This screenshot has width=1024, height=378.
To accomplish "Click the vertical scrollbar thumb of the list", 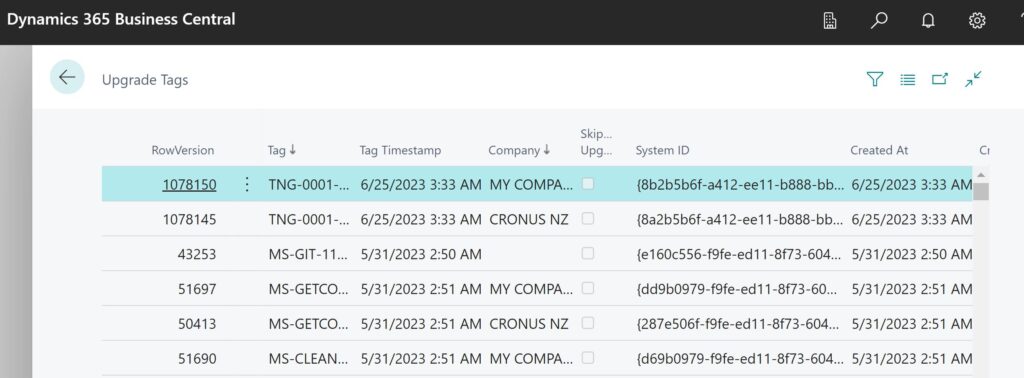I will 980,191.
